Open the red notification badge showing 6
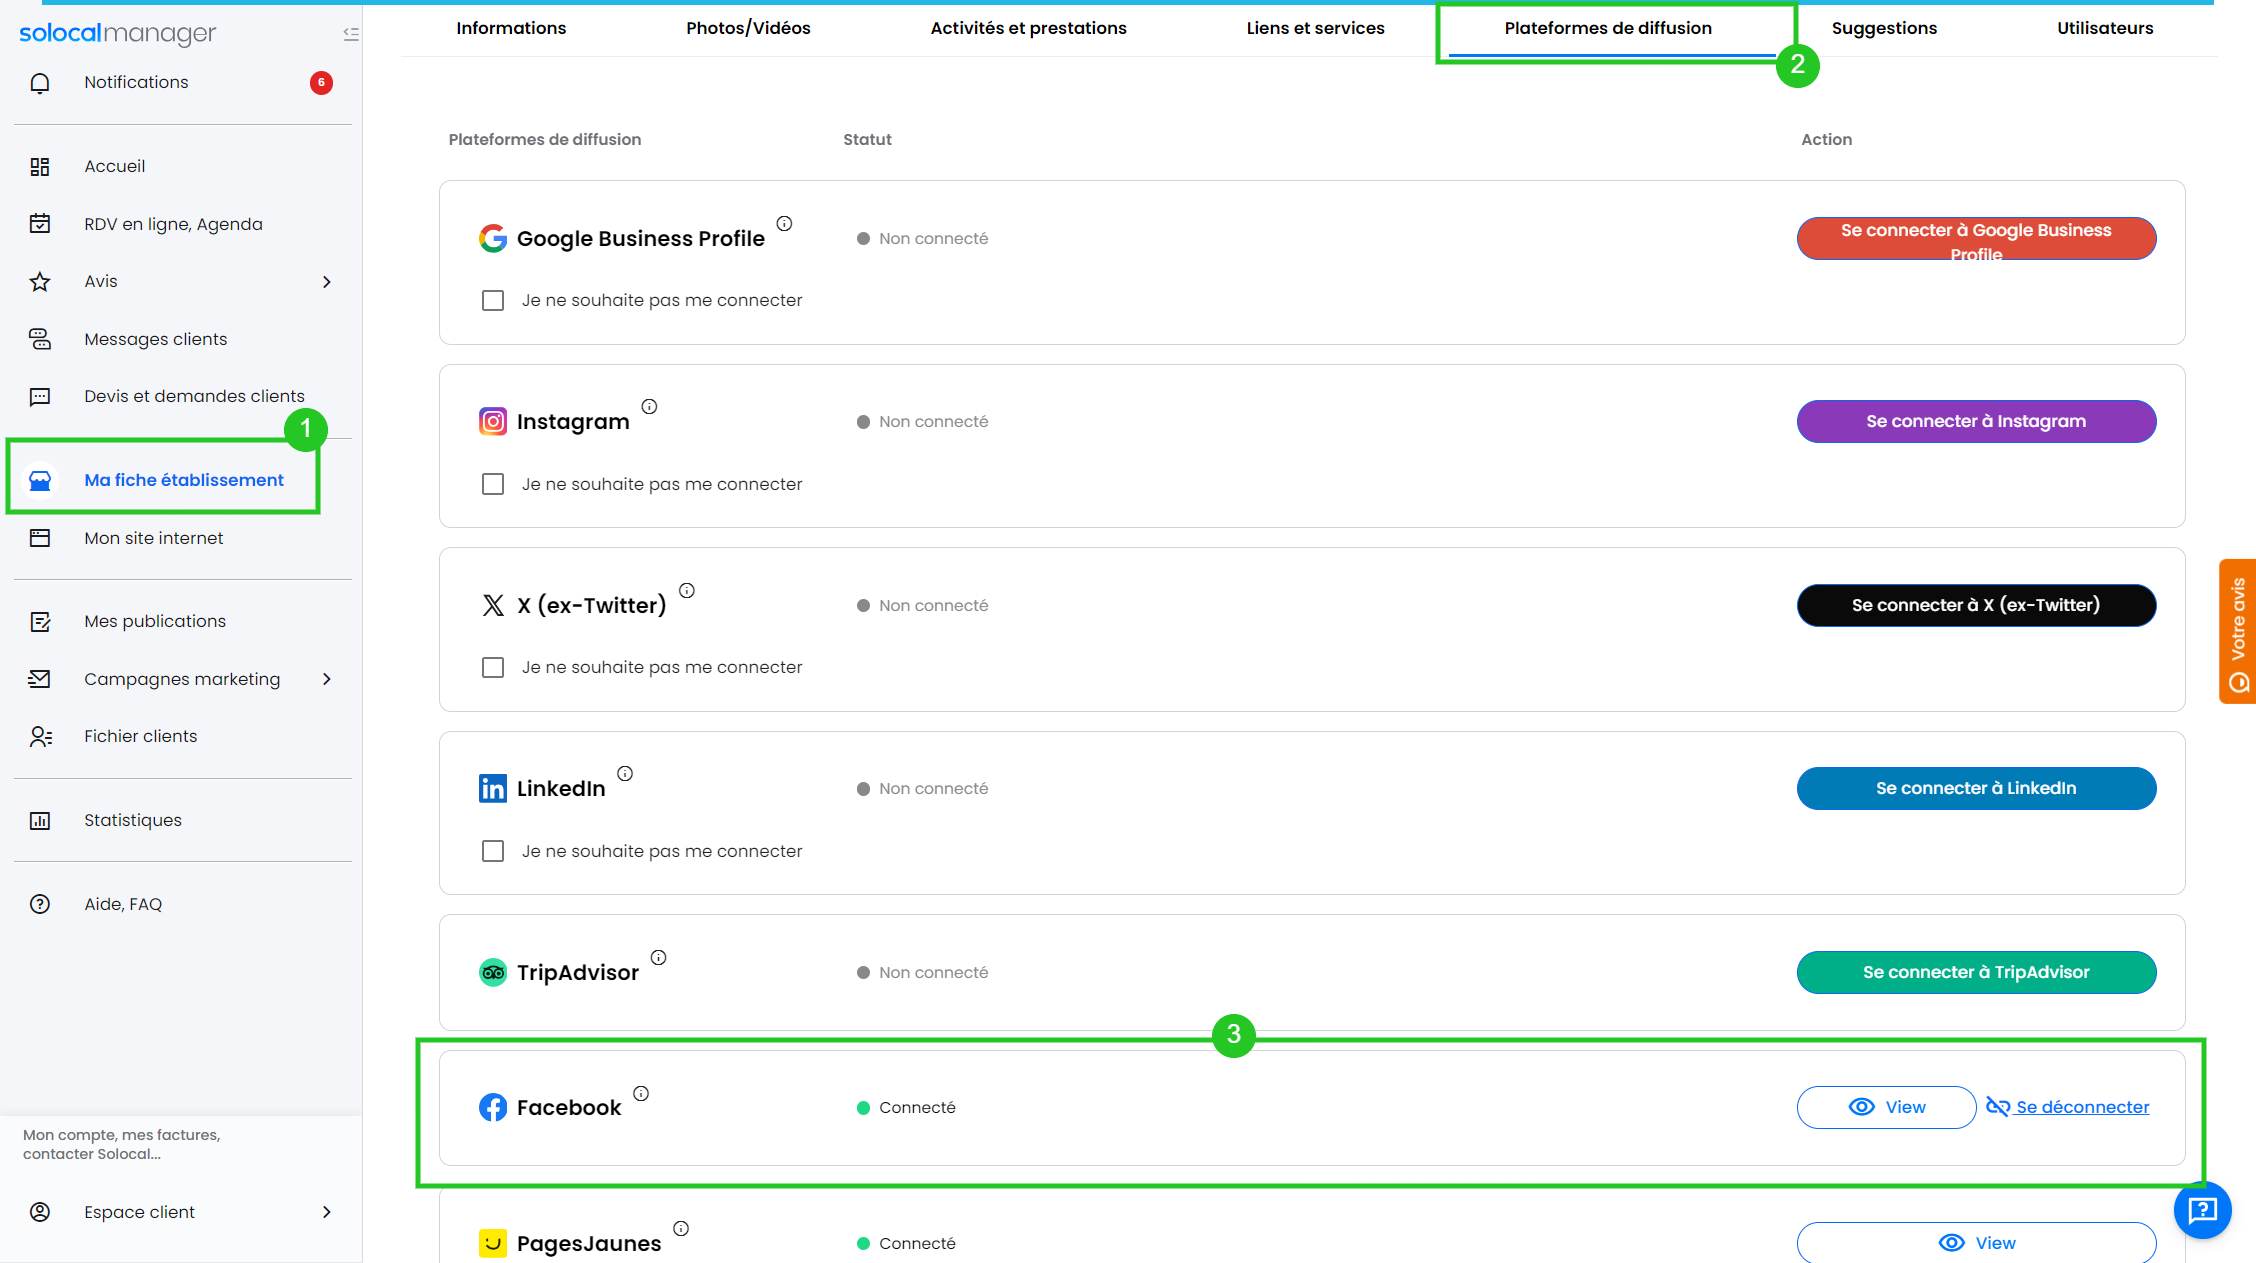This screenshot has width=2256, height=1263. coord(321,83)
